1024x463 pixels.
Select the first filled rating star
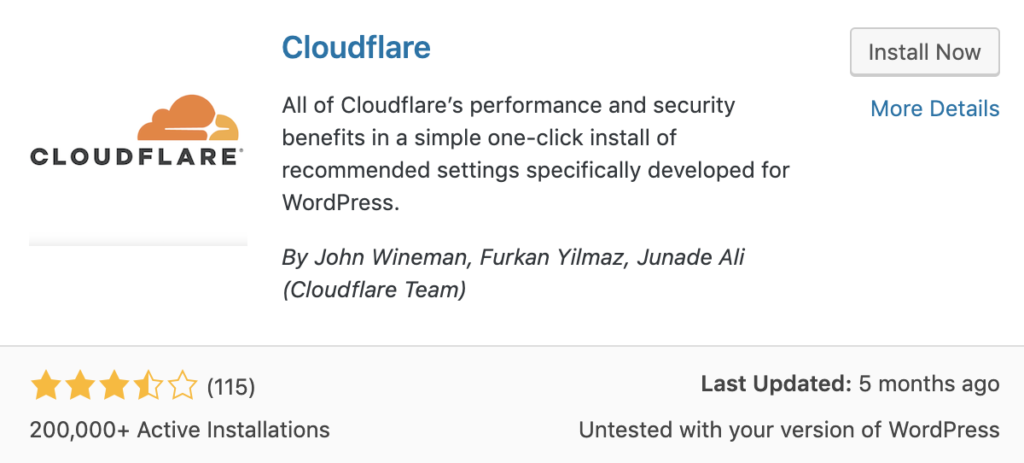(45, 386)
